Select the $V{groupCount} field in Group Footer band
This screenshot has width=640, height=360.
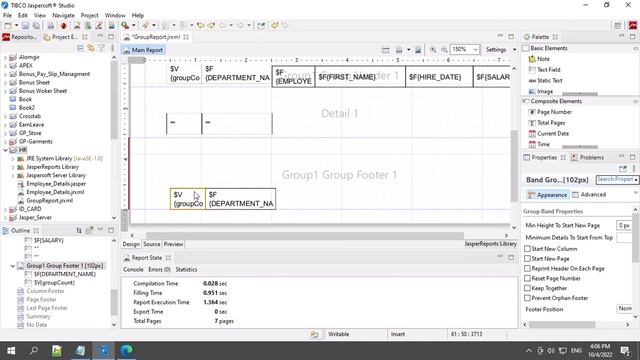click(x=188, y=199)
